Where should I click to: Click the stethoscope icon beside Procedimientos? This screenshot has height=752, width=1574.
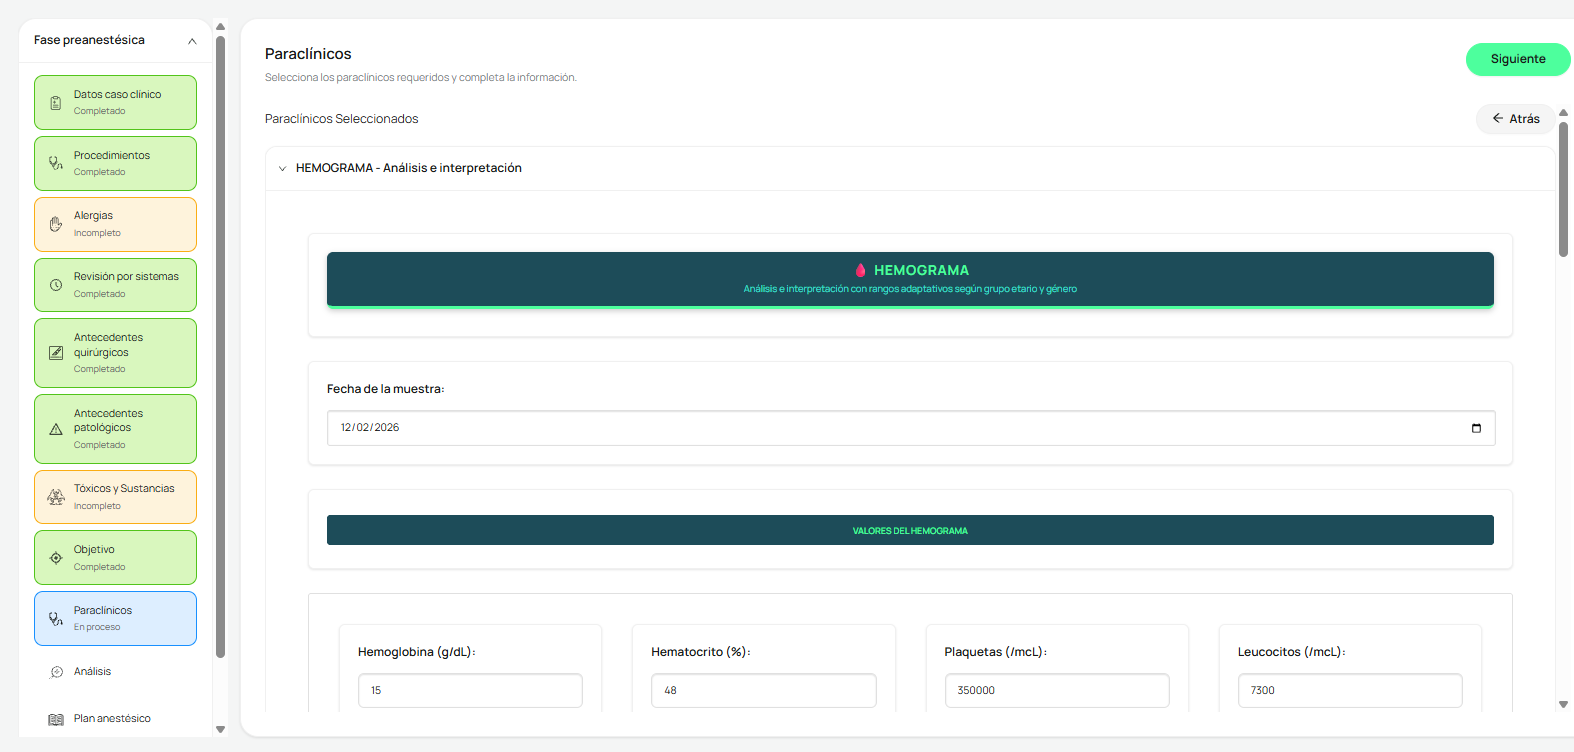(56, 163)
